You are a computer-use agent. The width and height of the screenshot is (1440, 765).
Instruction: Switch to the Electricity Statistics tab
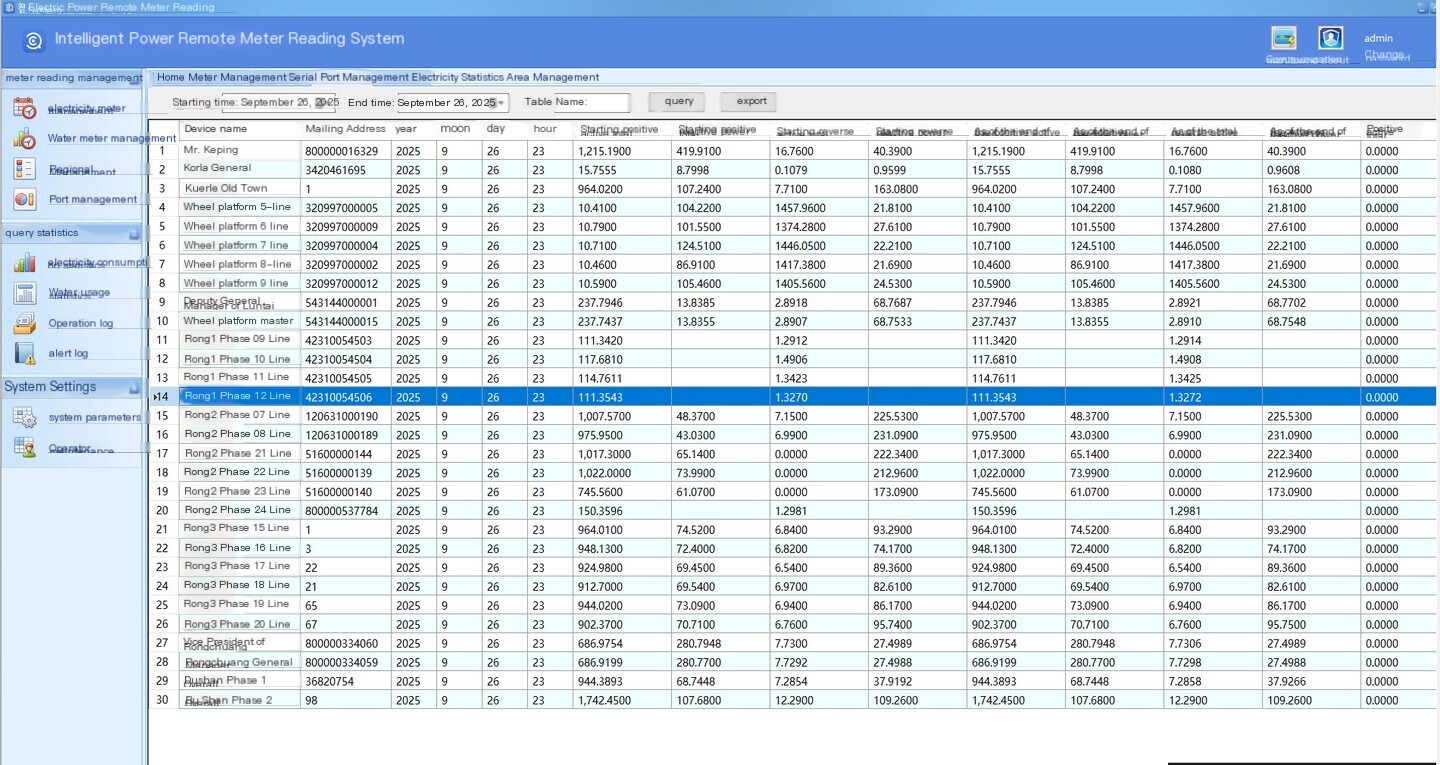tap(458, 77)
